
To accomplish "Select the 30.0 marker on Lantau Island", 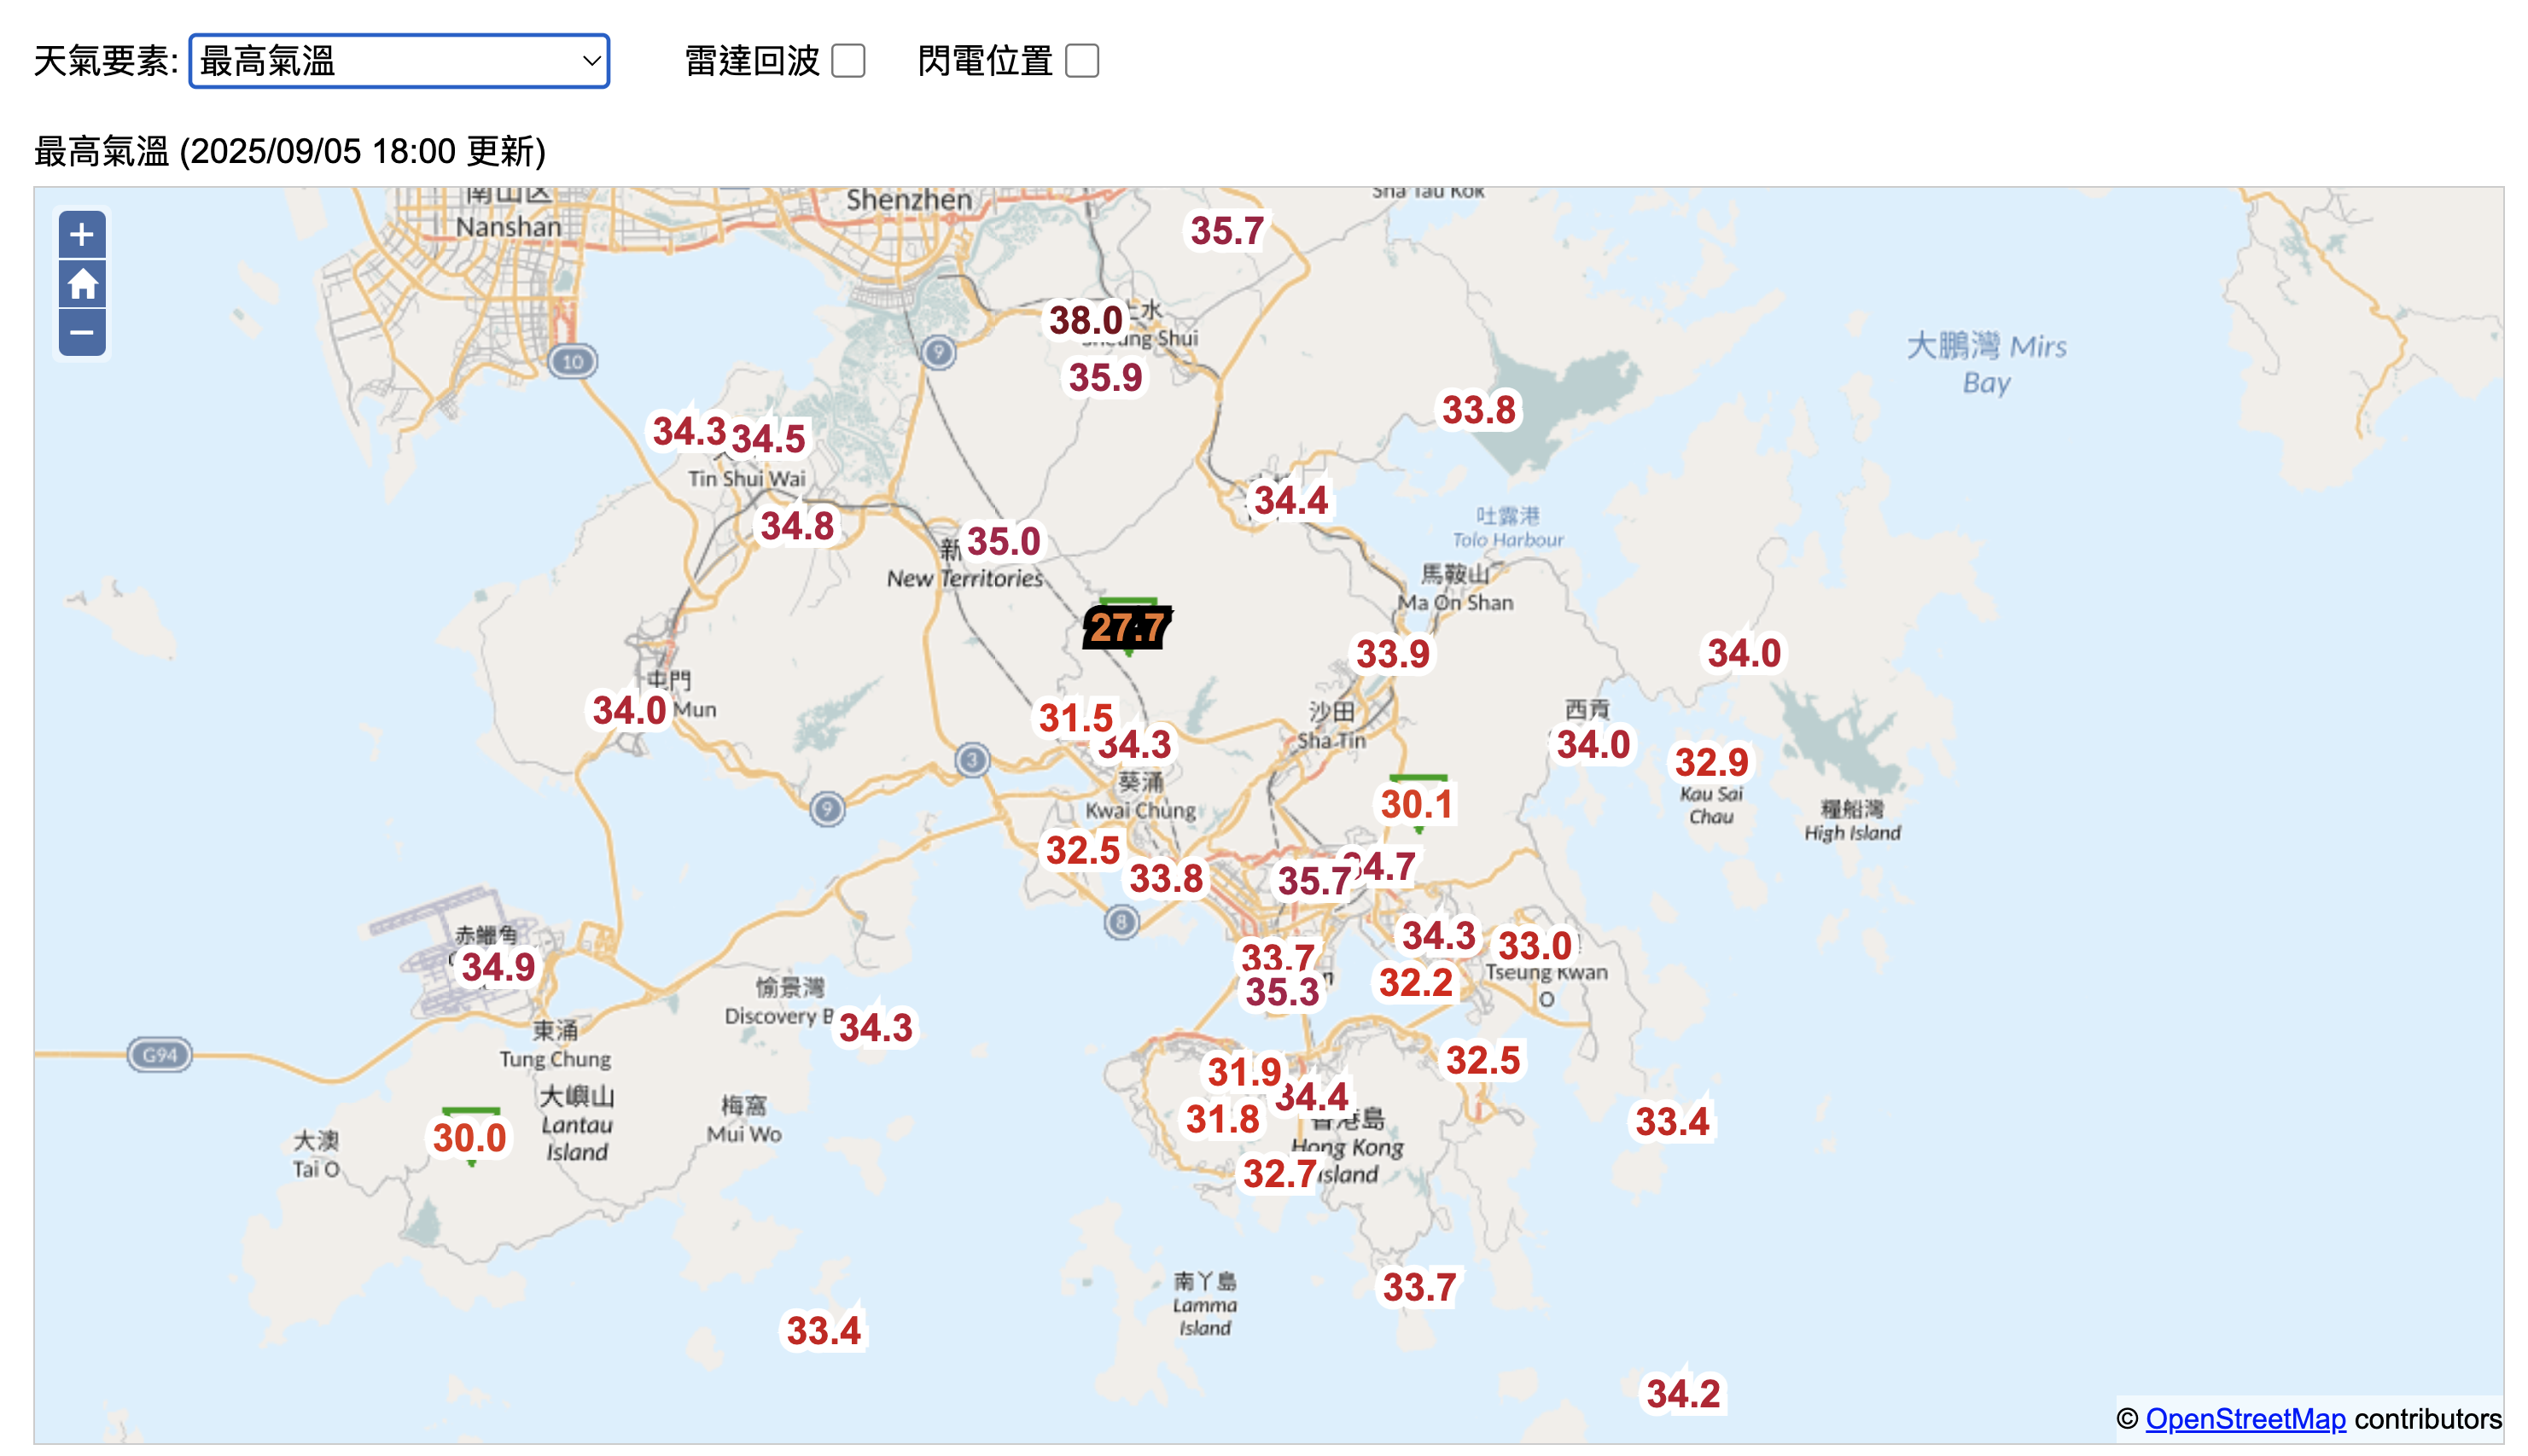I will pos(470,1138).
